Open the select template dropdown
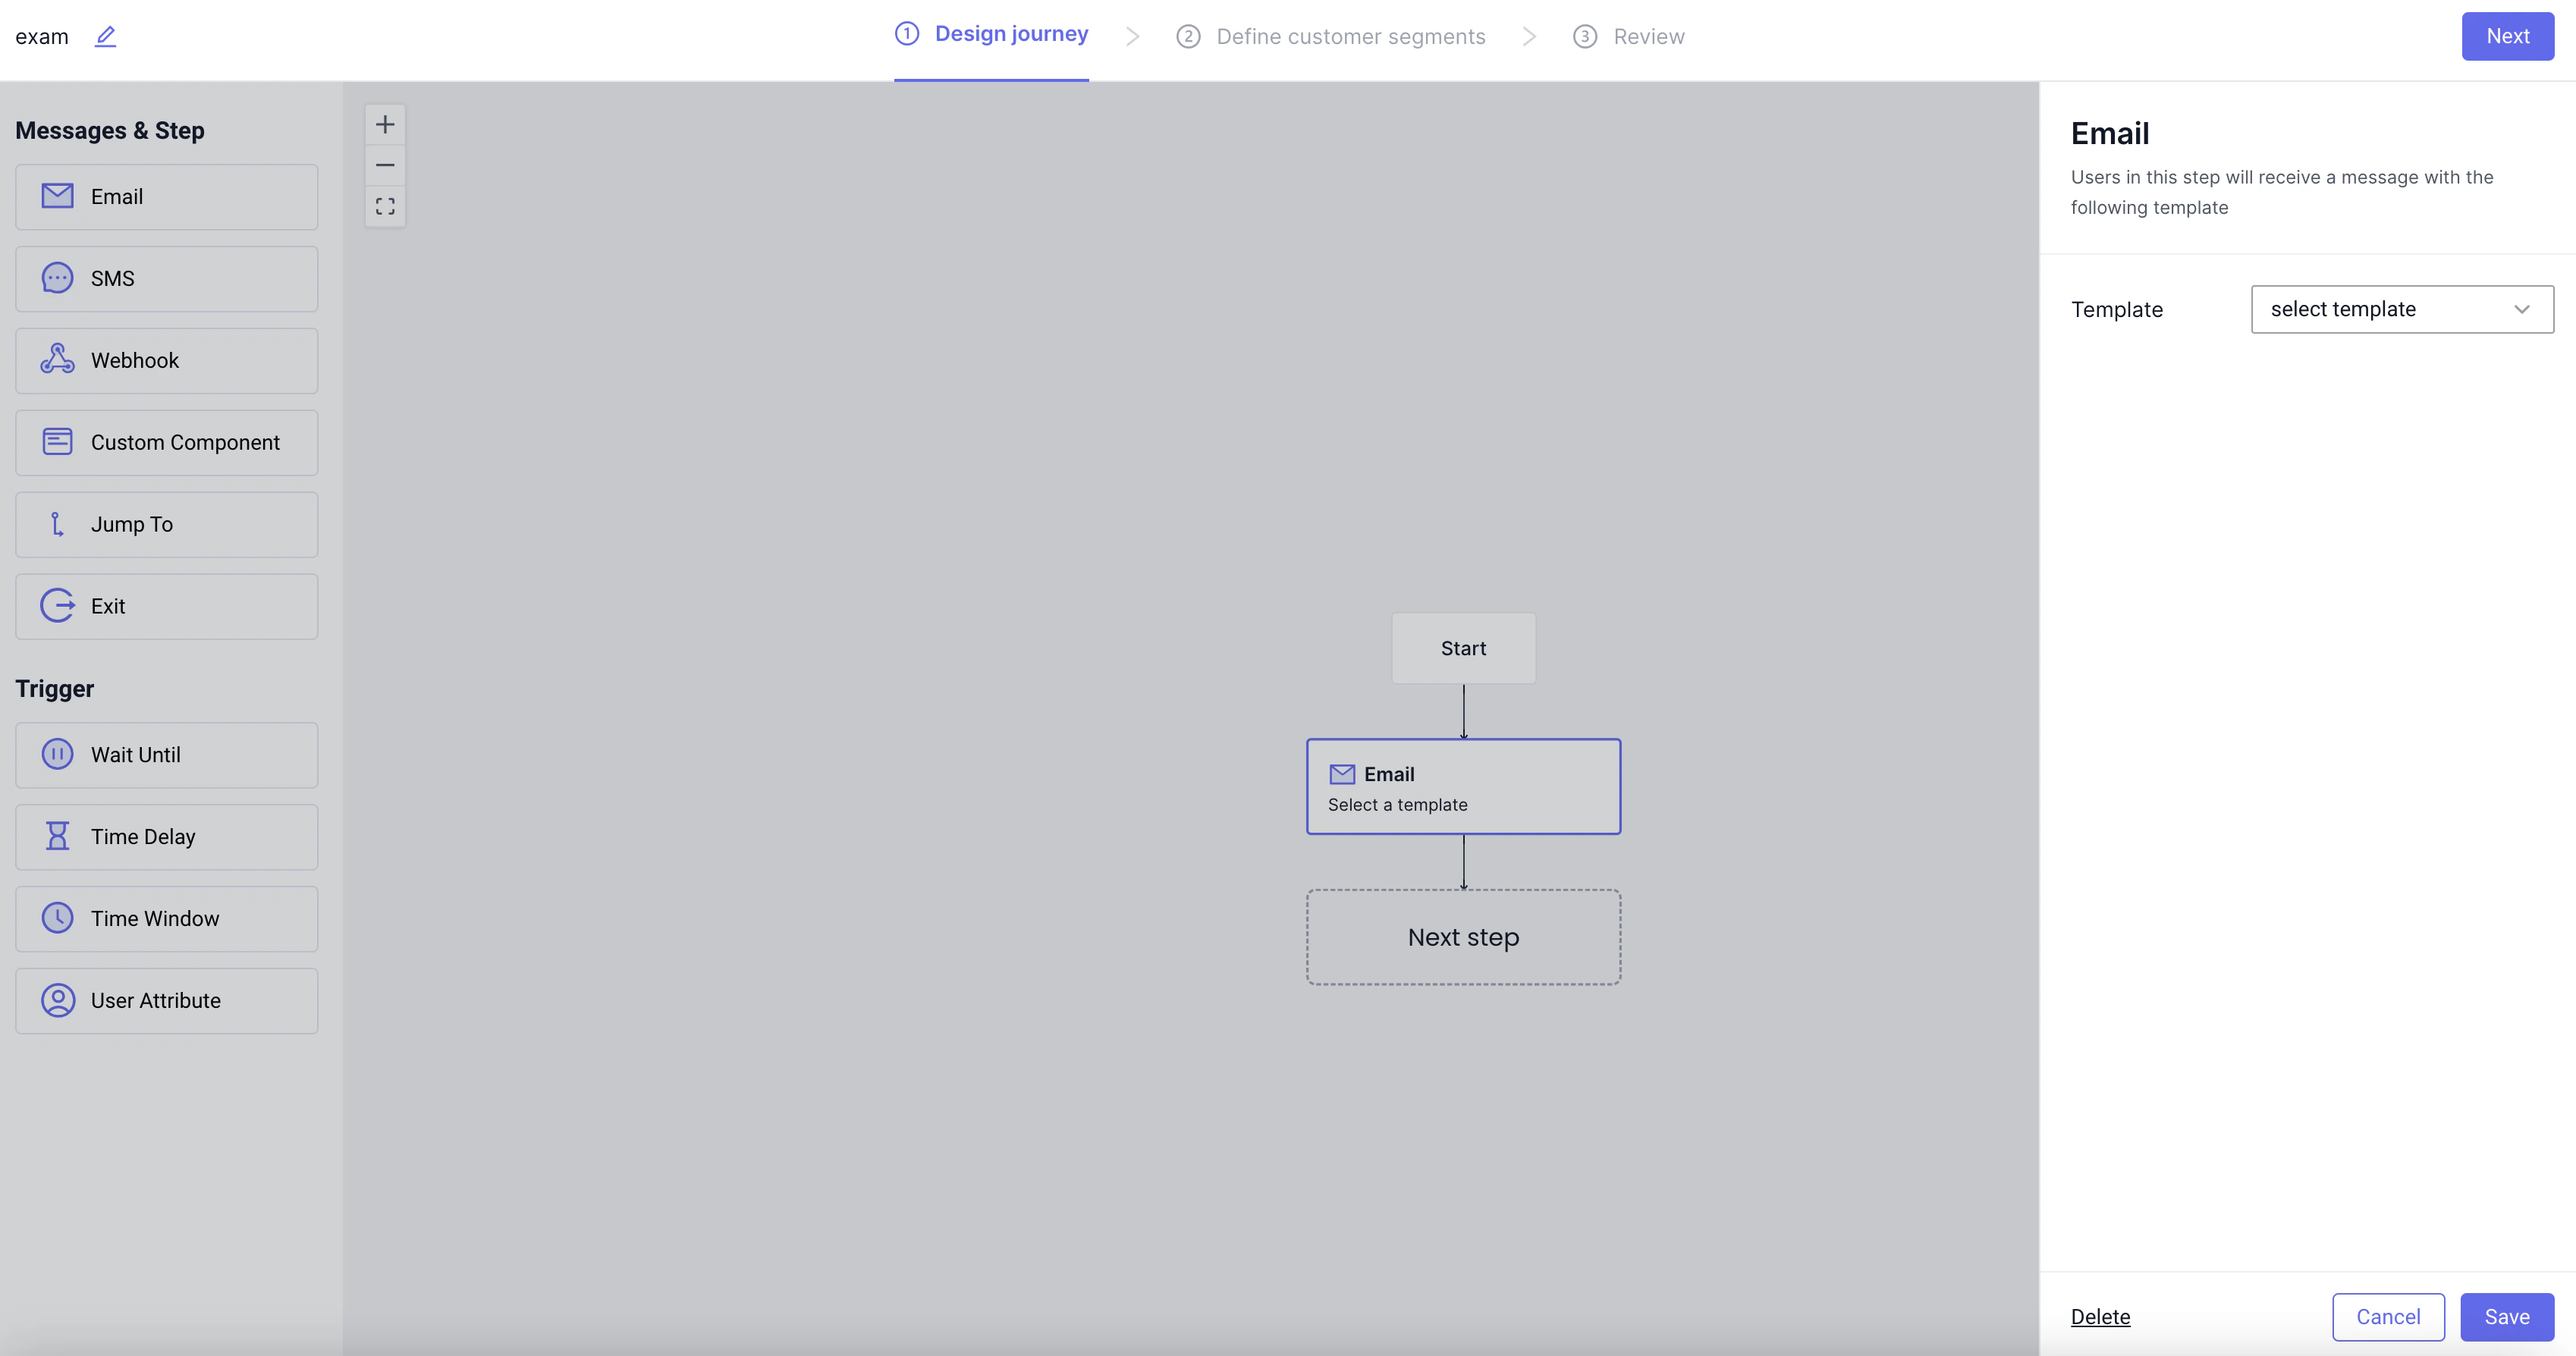This screenshot has width=2576, height=1356. click(2401, 309)
